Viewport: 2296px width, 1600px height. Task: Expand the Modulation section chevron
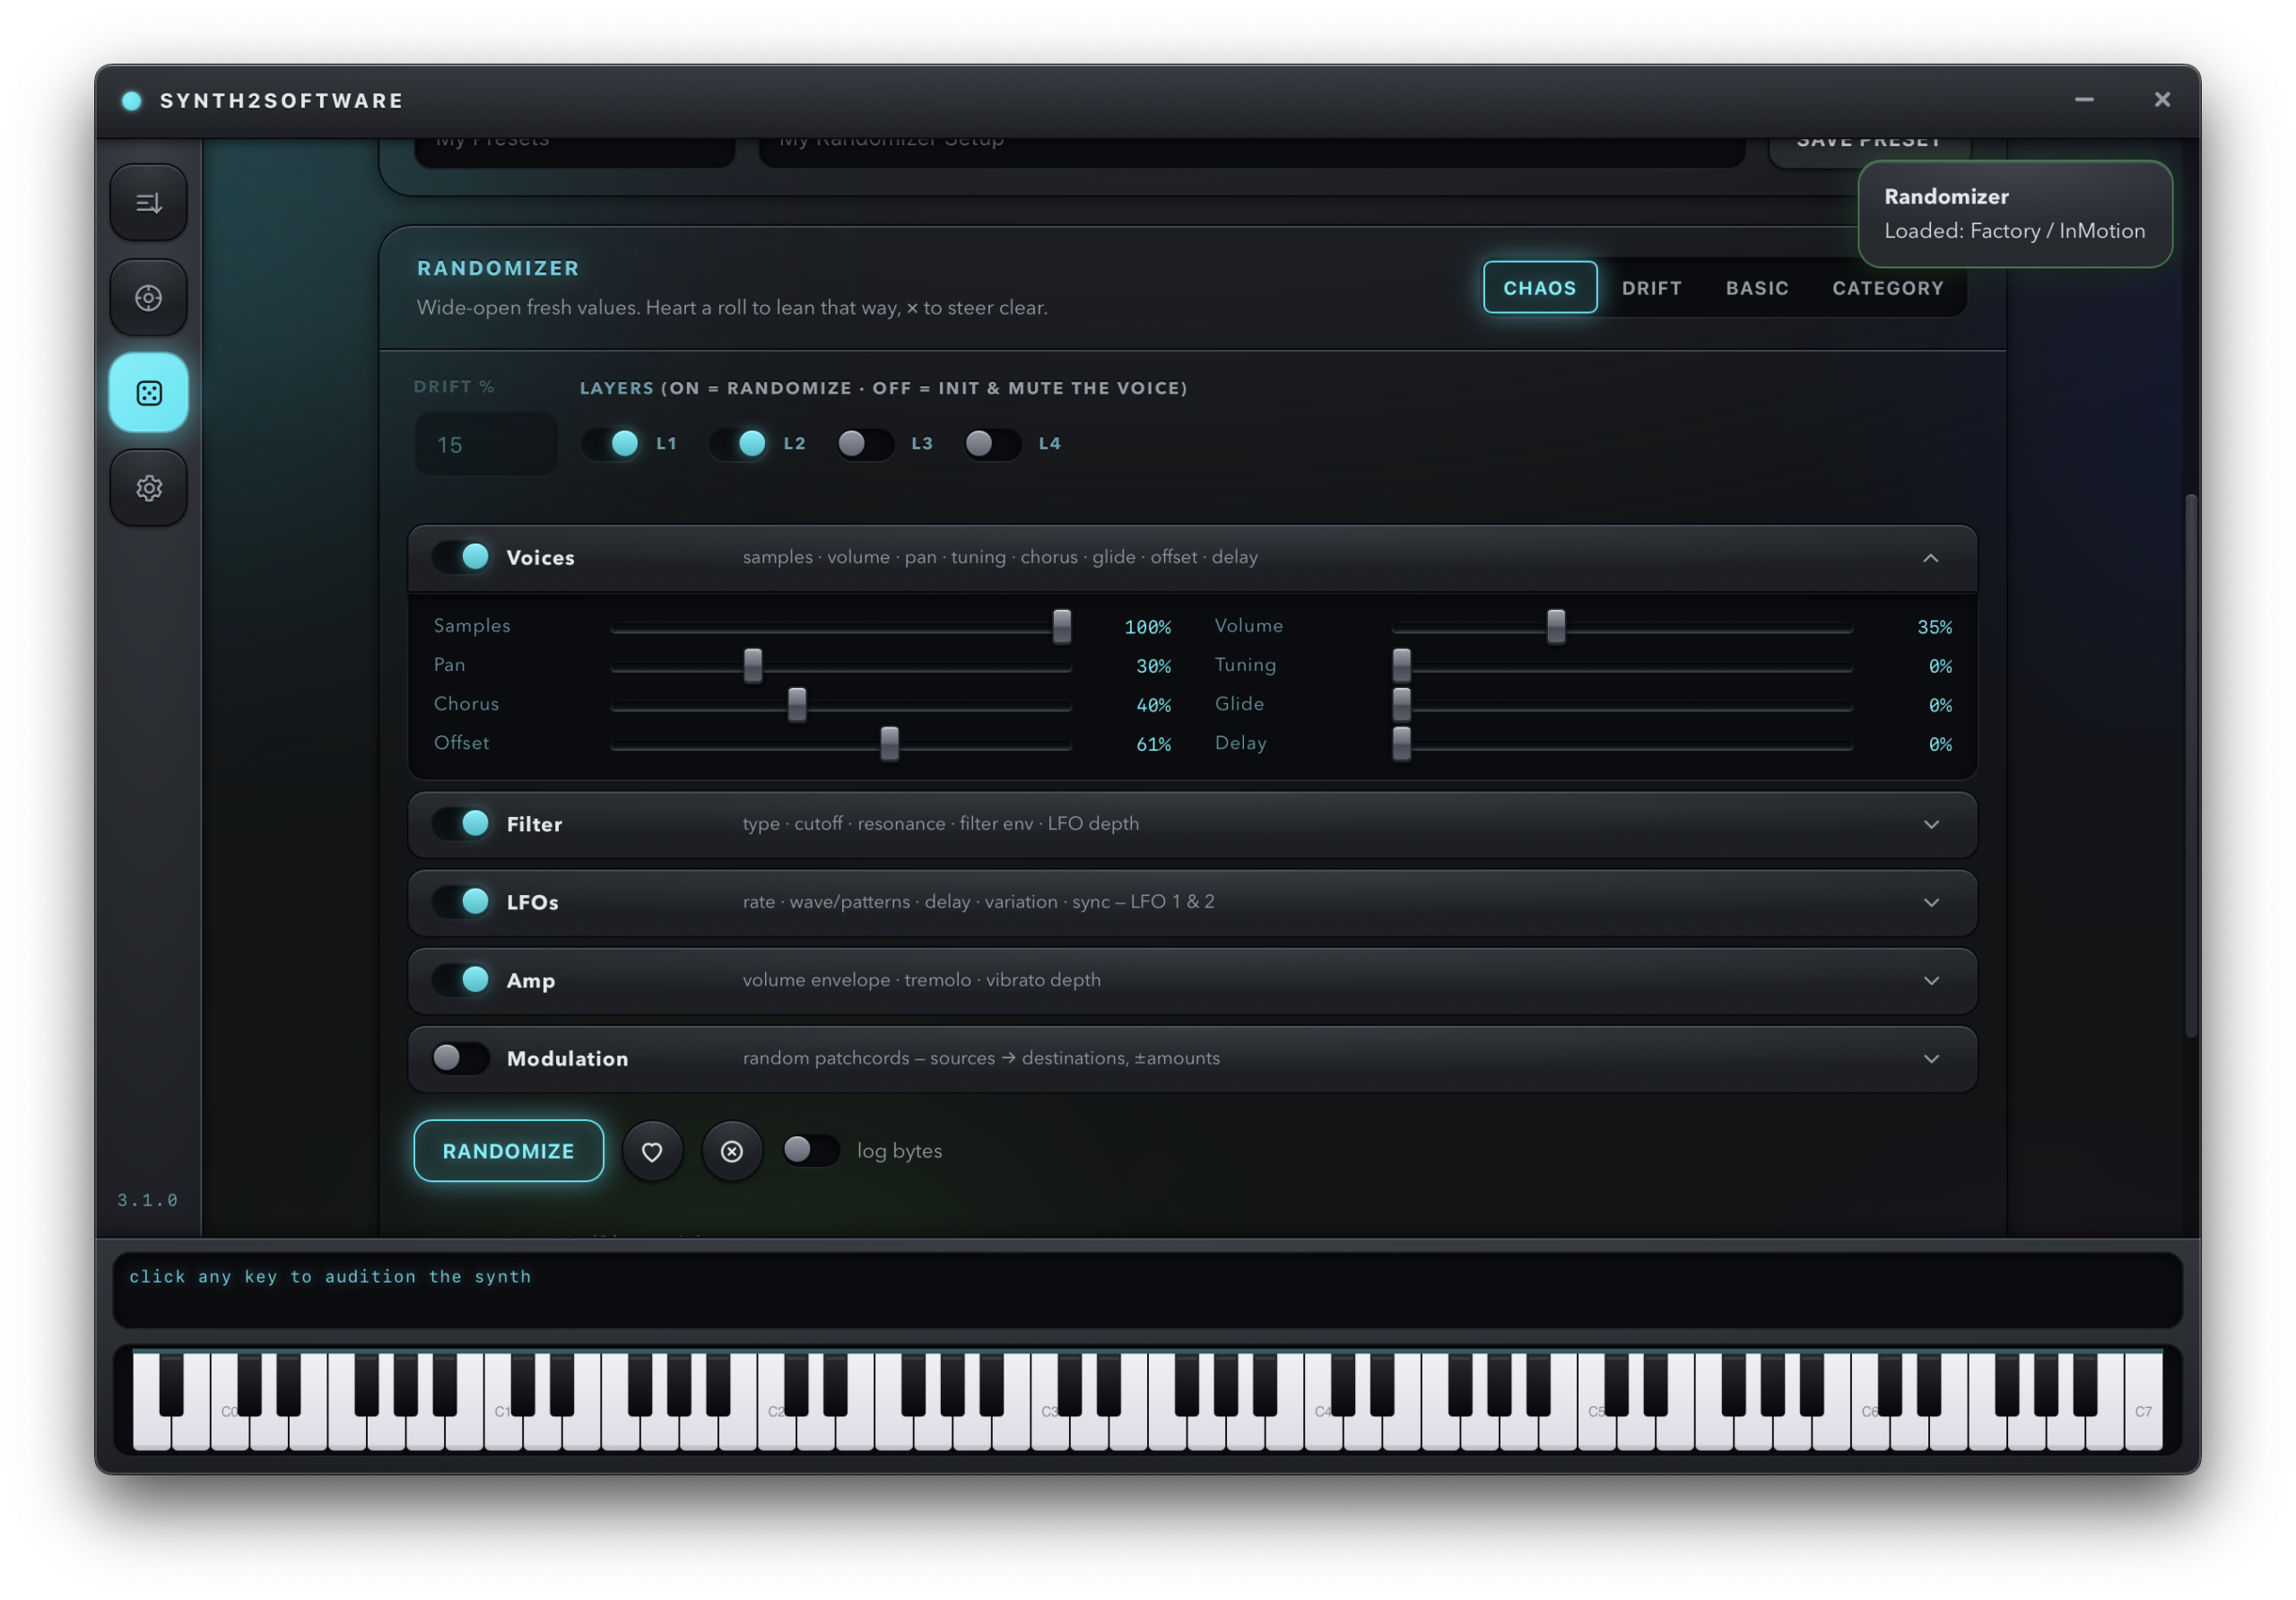1931,1059
